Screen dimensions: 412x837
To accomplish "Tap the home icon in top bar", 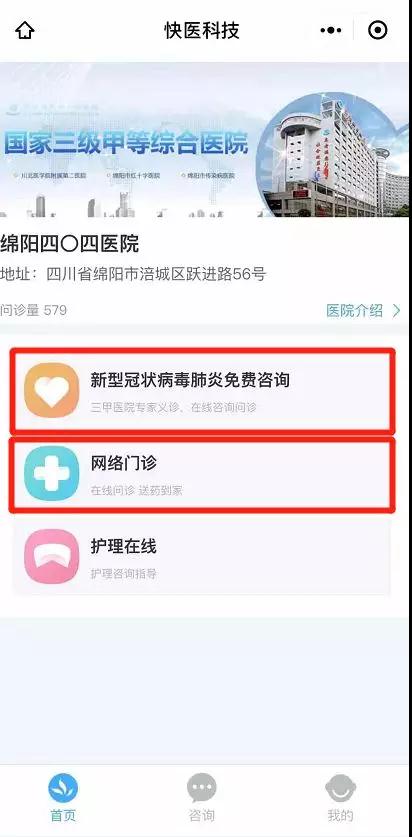I will [x=25, y=30].
